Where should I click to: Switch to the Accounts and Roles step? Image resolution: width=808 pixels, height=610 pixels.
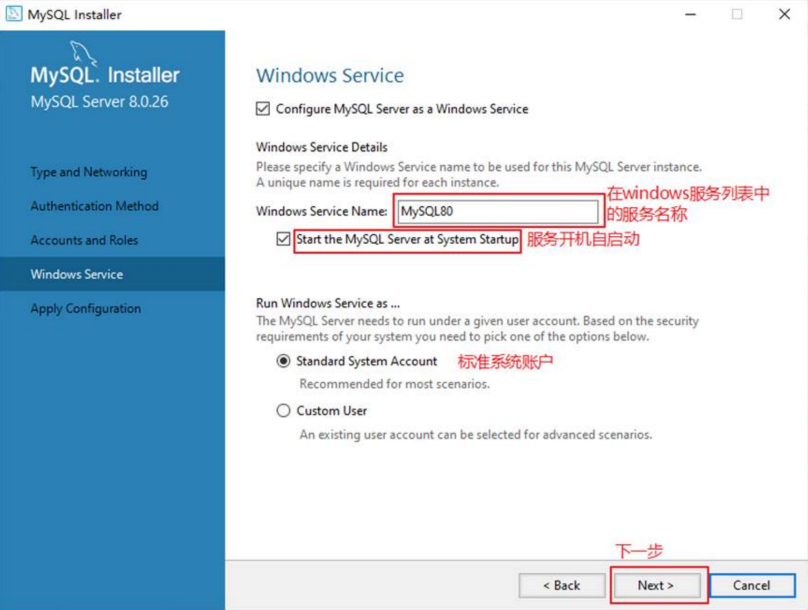pyautogui.click(x=84, y=240)
